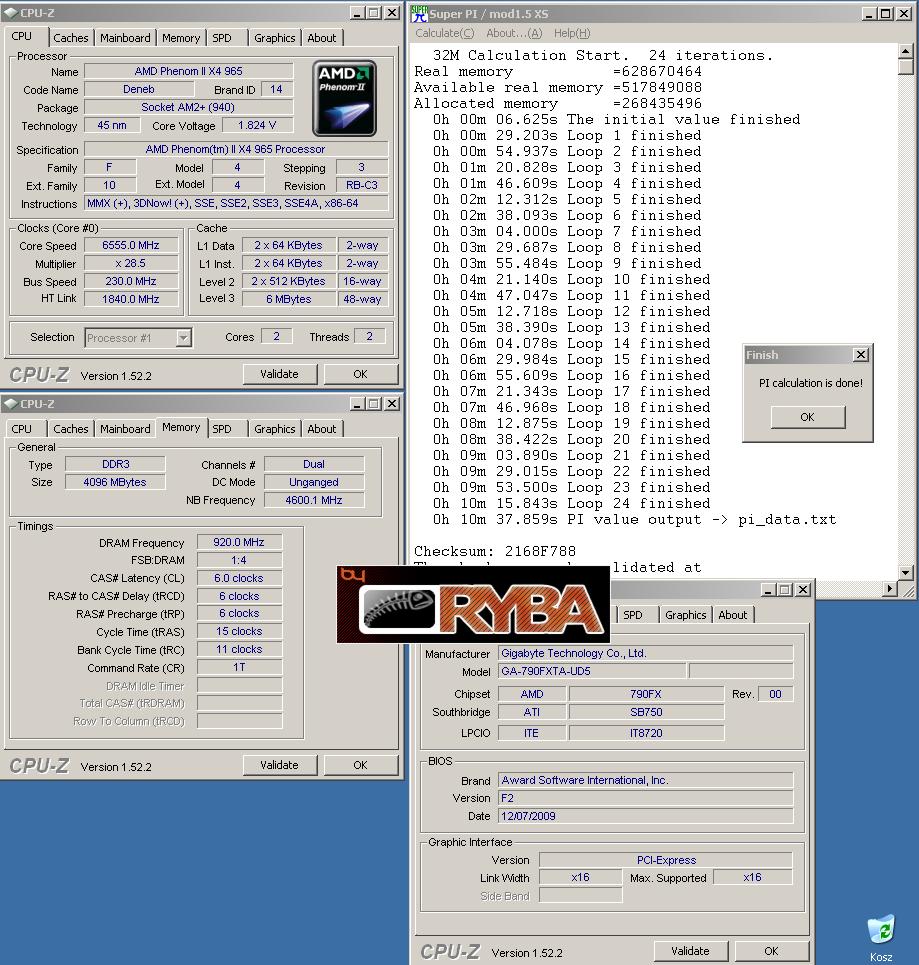
Task: Click OK in top CPU-Z window
Action: click(x=361, y=374)
